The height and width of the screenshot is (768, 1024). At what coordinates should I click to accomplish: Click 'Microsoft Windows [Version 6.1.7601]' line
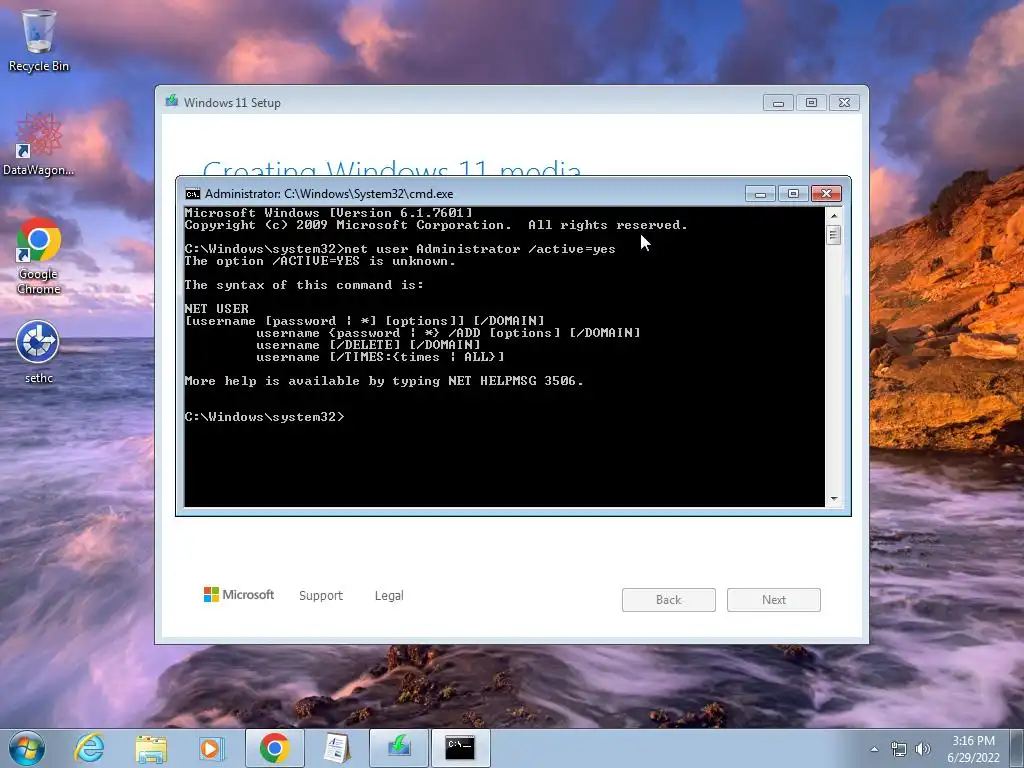(x=328, y=213)
